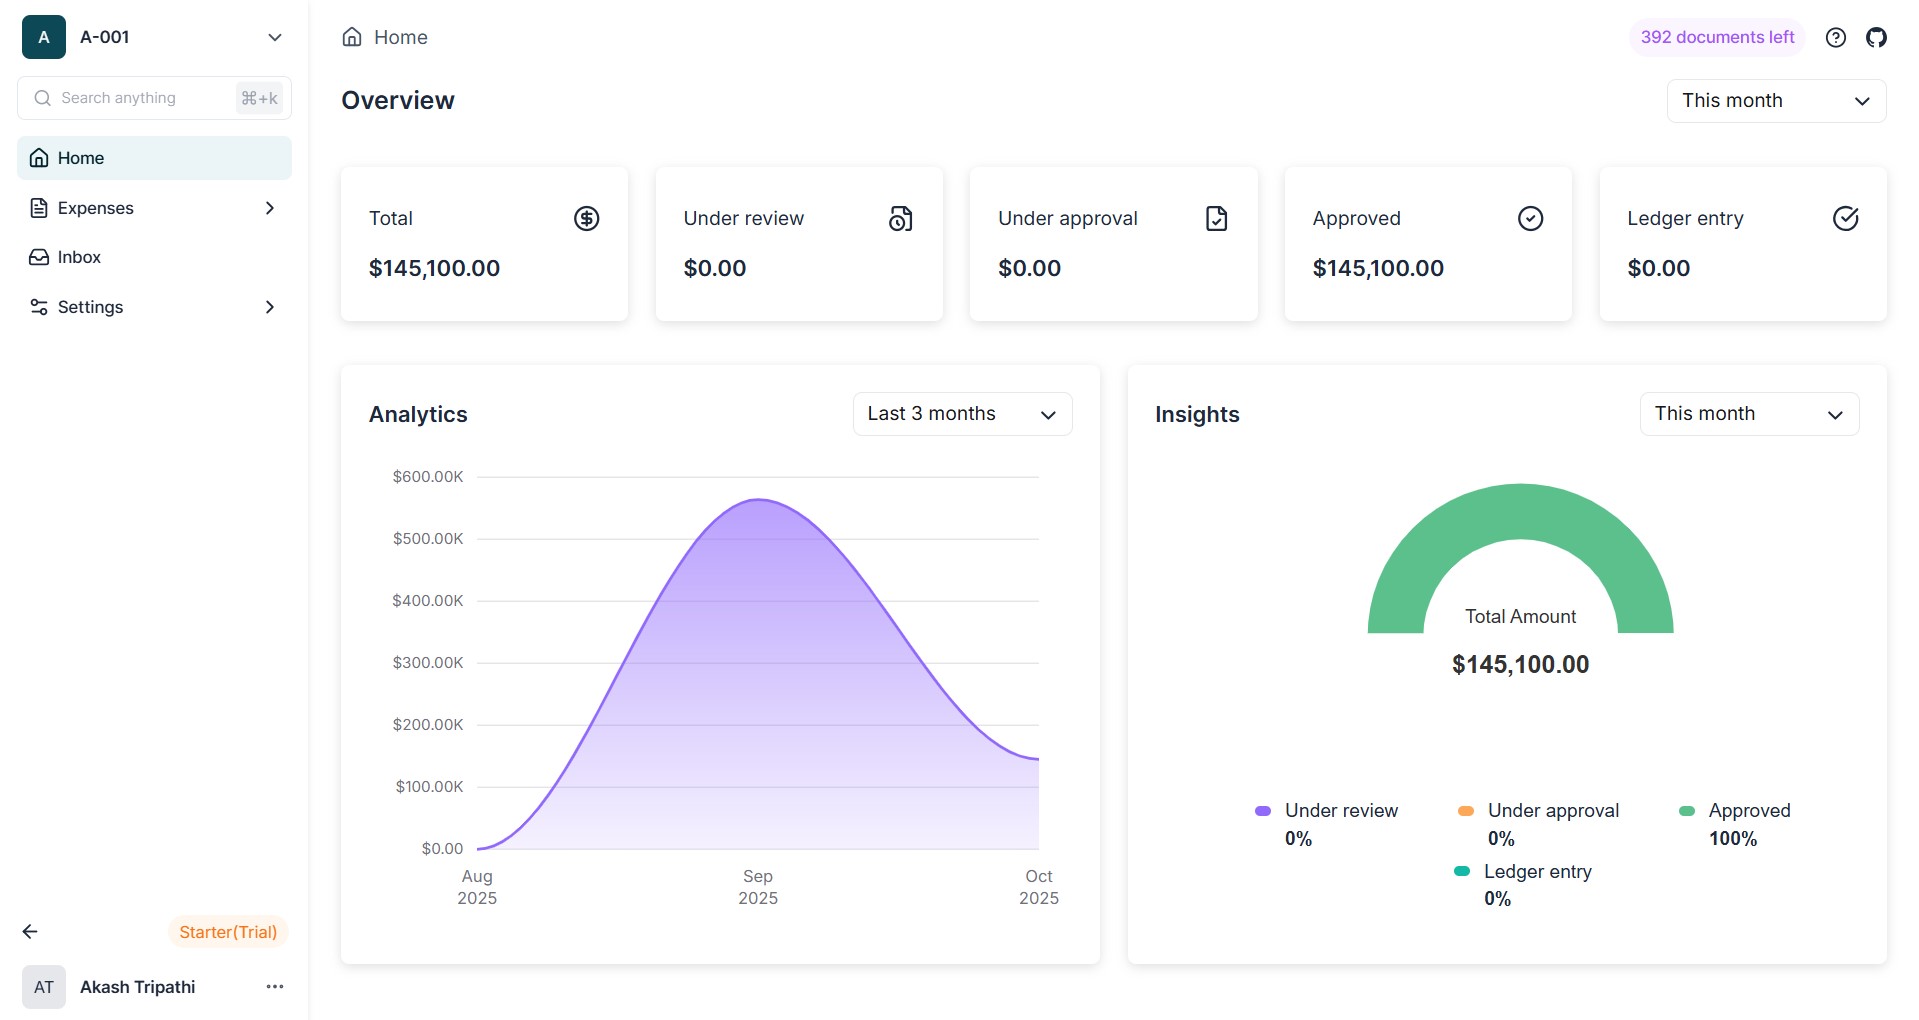Click the home icon in the breadcrumb

[352, 38]
